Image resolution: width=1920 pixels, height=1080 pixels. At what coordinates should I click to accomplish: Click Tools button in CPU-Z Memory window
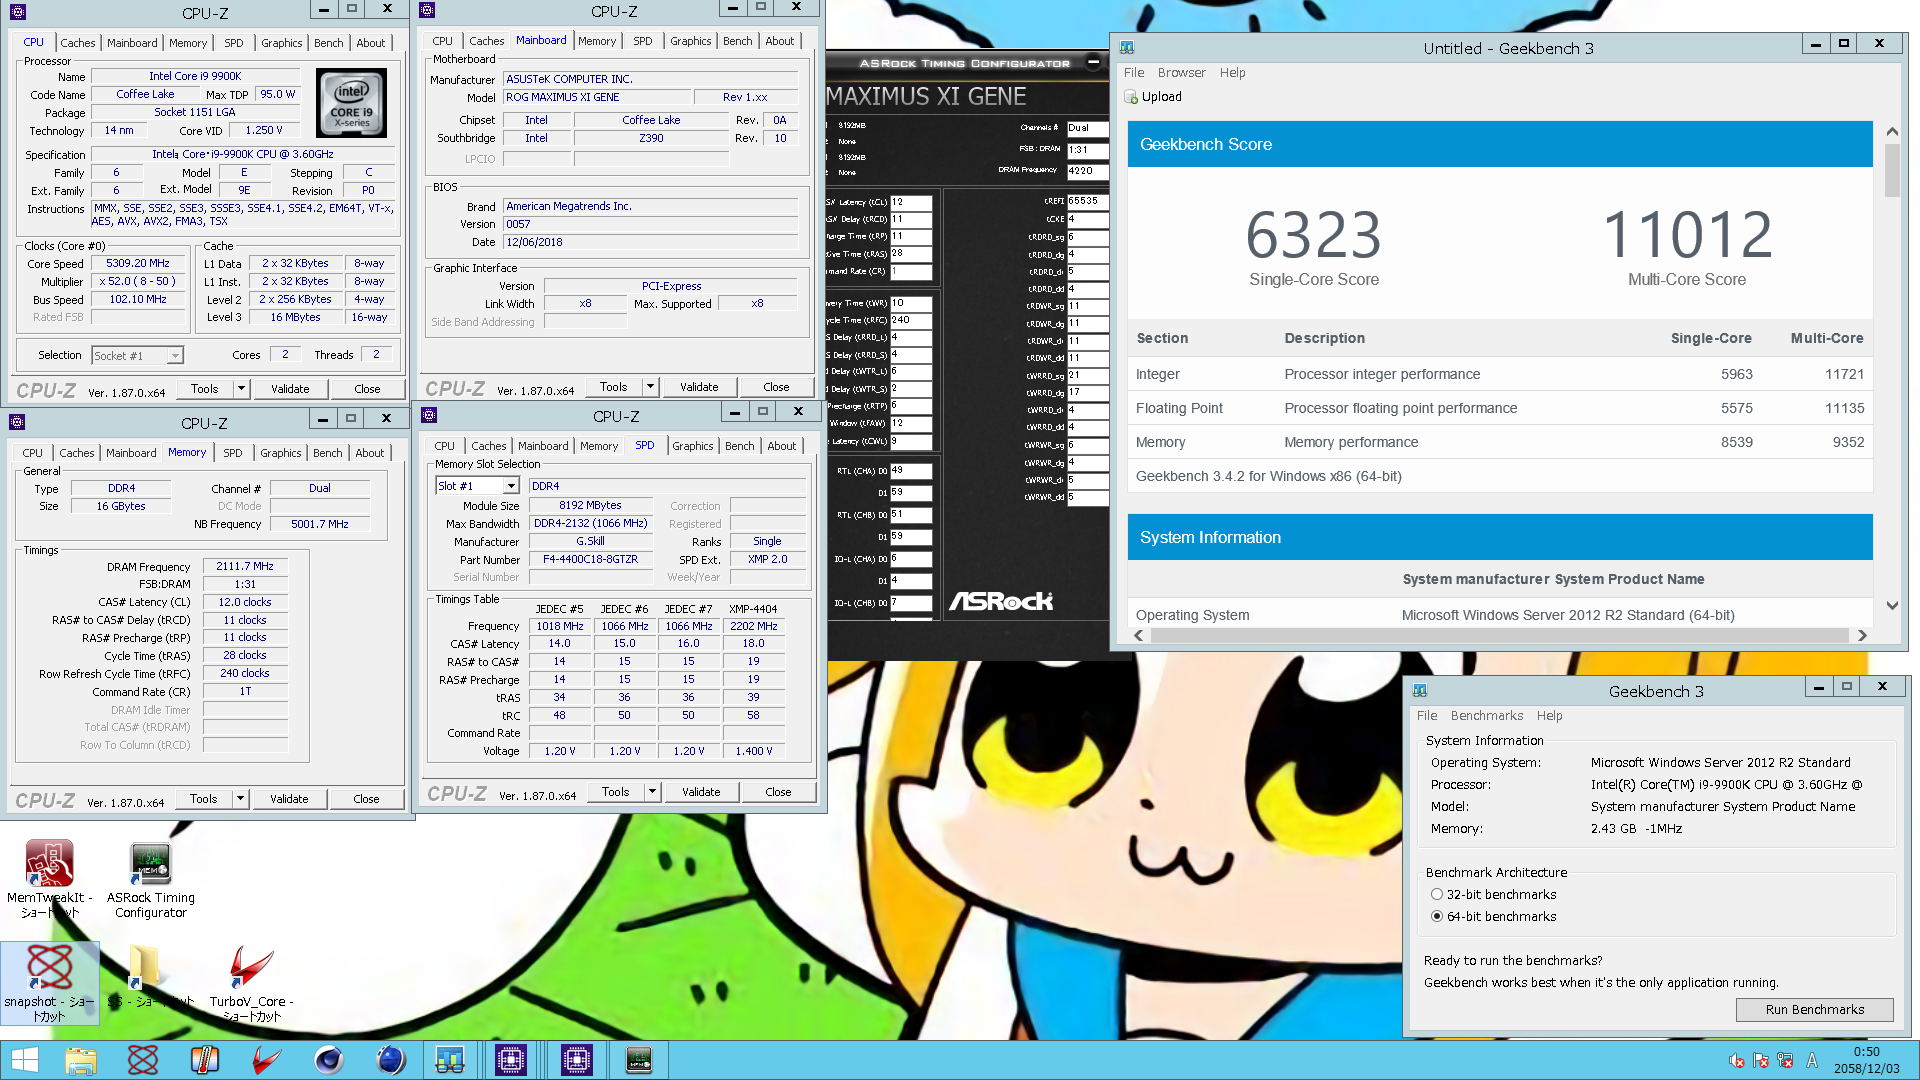pos(204,799)
